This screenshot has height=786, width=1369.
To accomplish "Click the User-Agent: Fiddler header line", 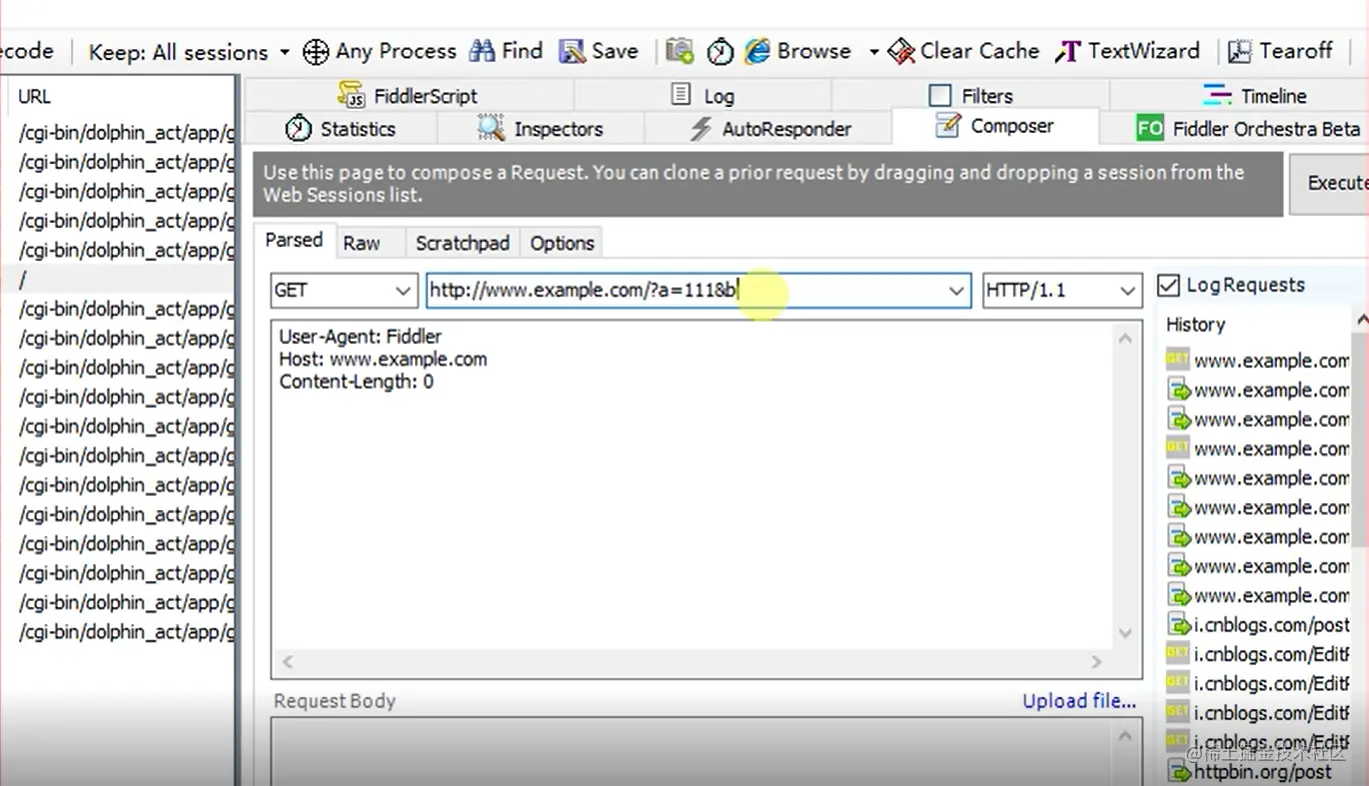I will point(360,336).
